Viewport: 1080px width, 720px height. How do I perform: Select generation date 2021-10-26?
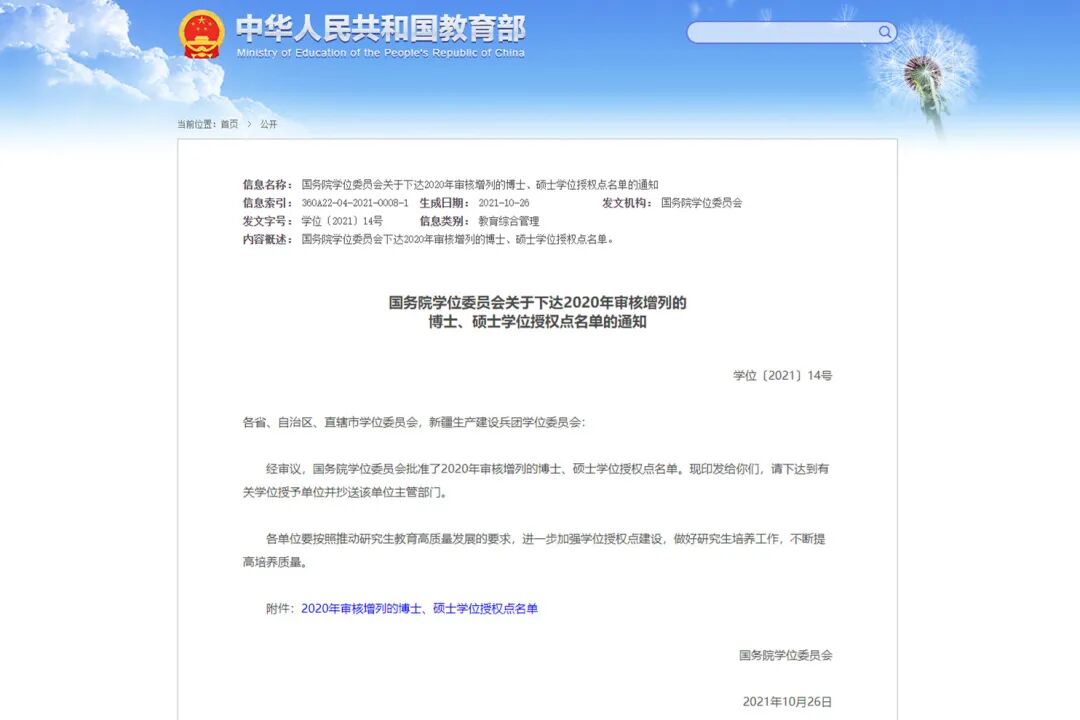coord(503,203)
